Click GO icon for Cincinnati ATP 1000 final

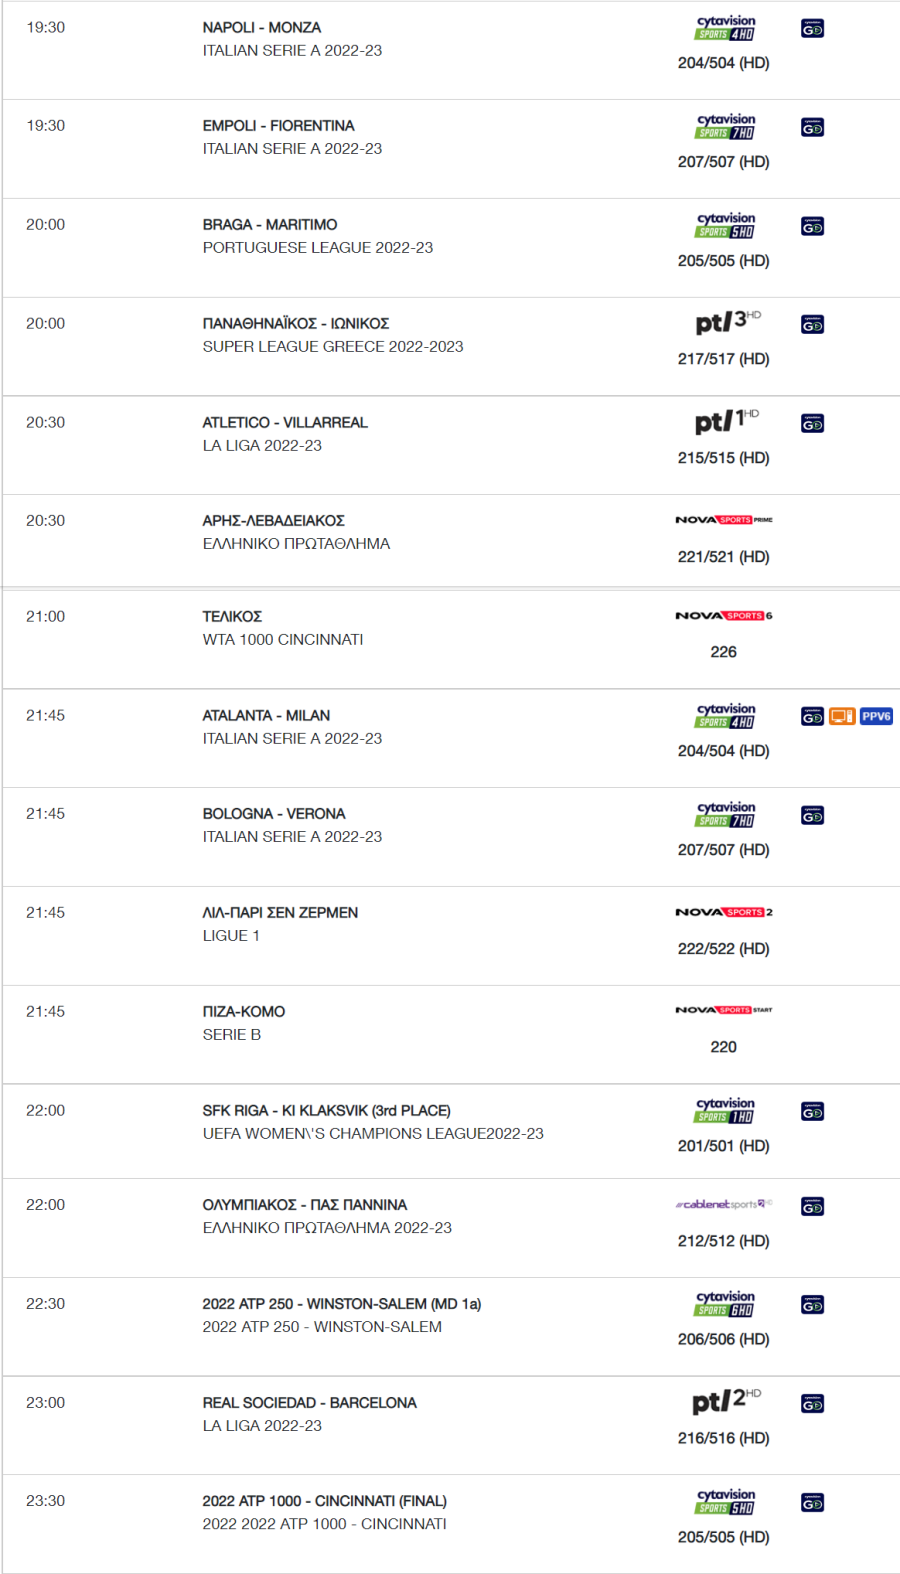point(812,1503)
